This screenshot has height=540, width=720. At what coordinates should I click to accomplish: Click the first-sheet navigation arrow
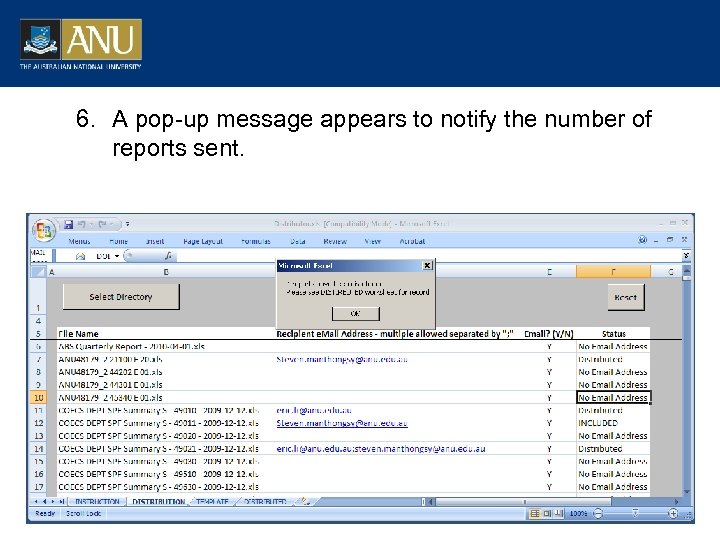[x=36, y=501]
